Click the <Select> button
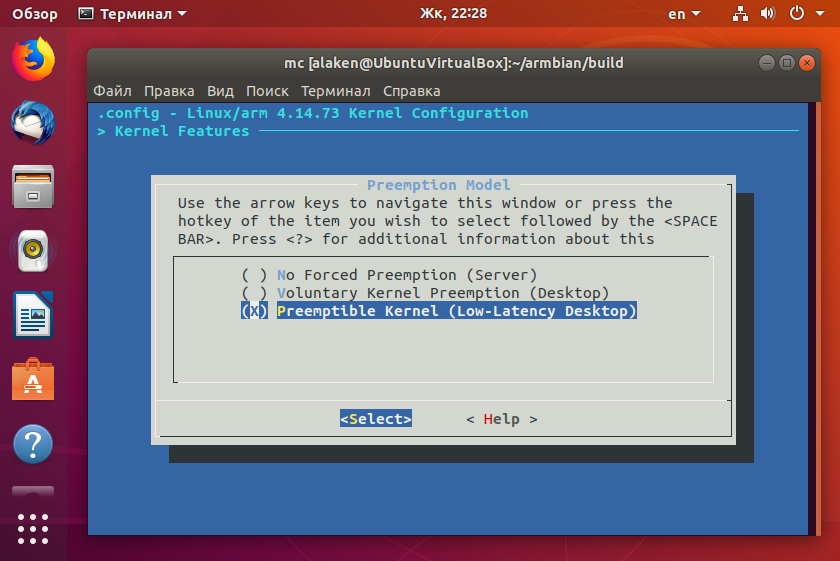The height and width of the screenshot is (561, 840). pyautogui.click(x=376, y=419)
